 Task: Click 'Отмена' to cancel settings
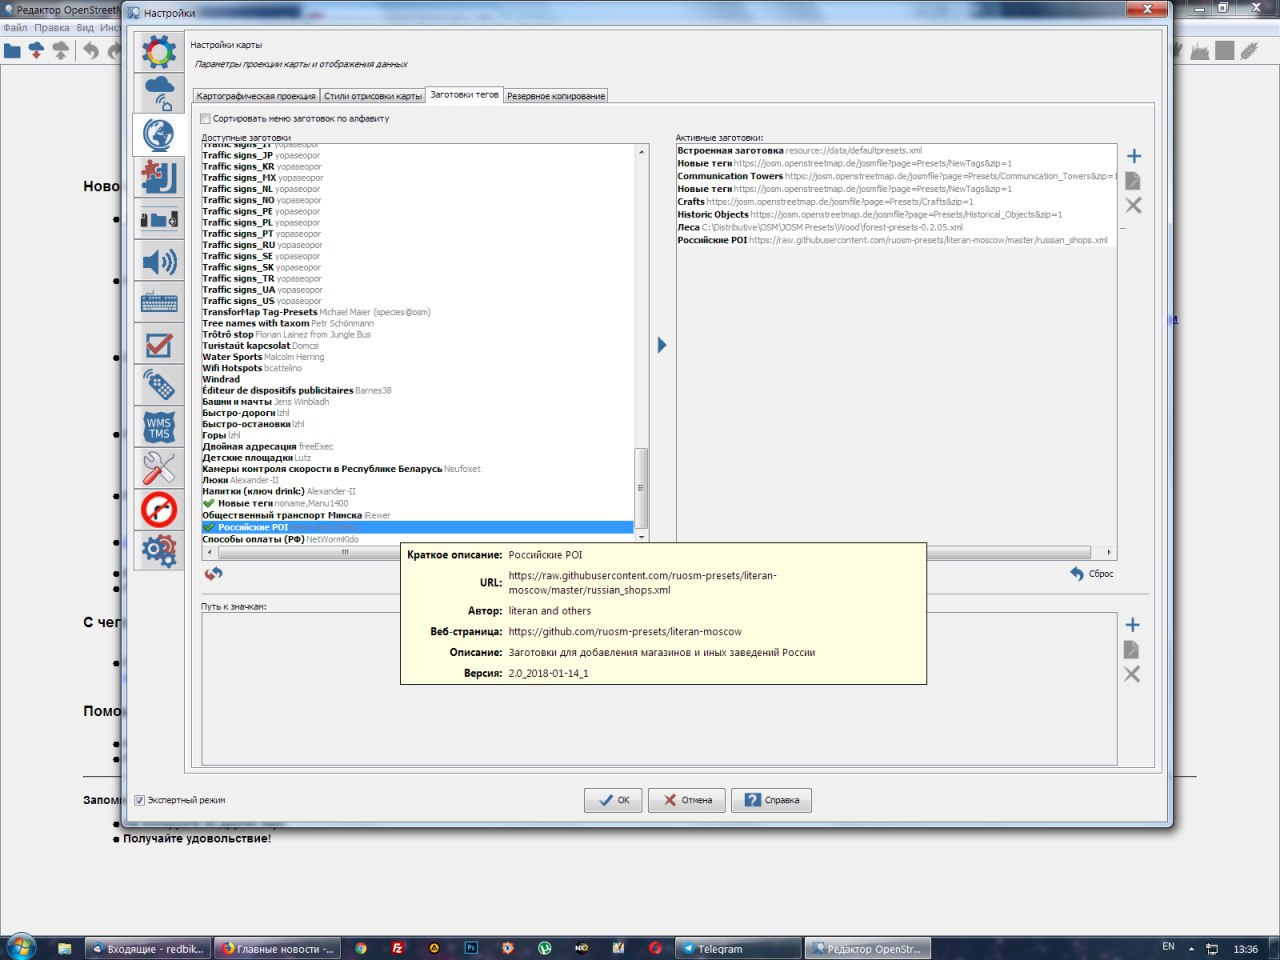pos(686,800)
